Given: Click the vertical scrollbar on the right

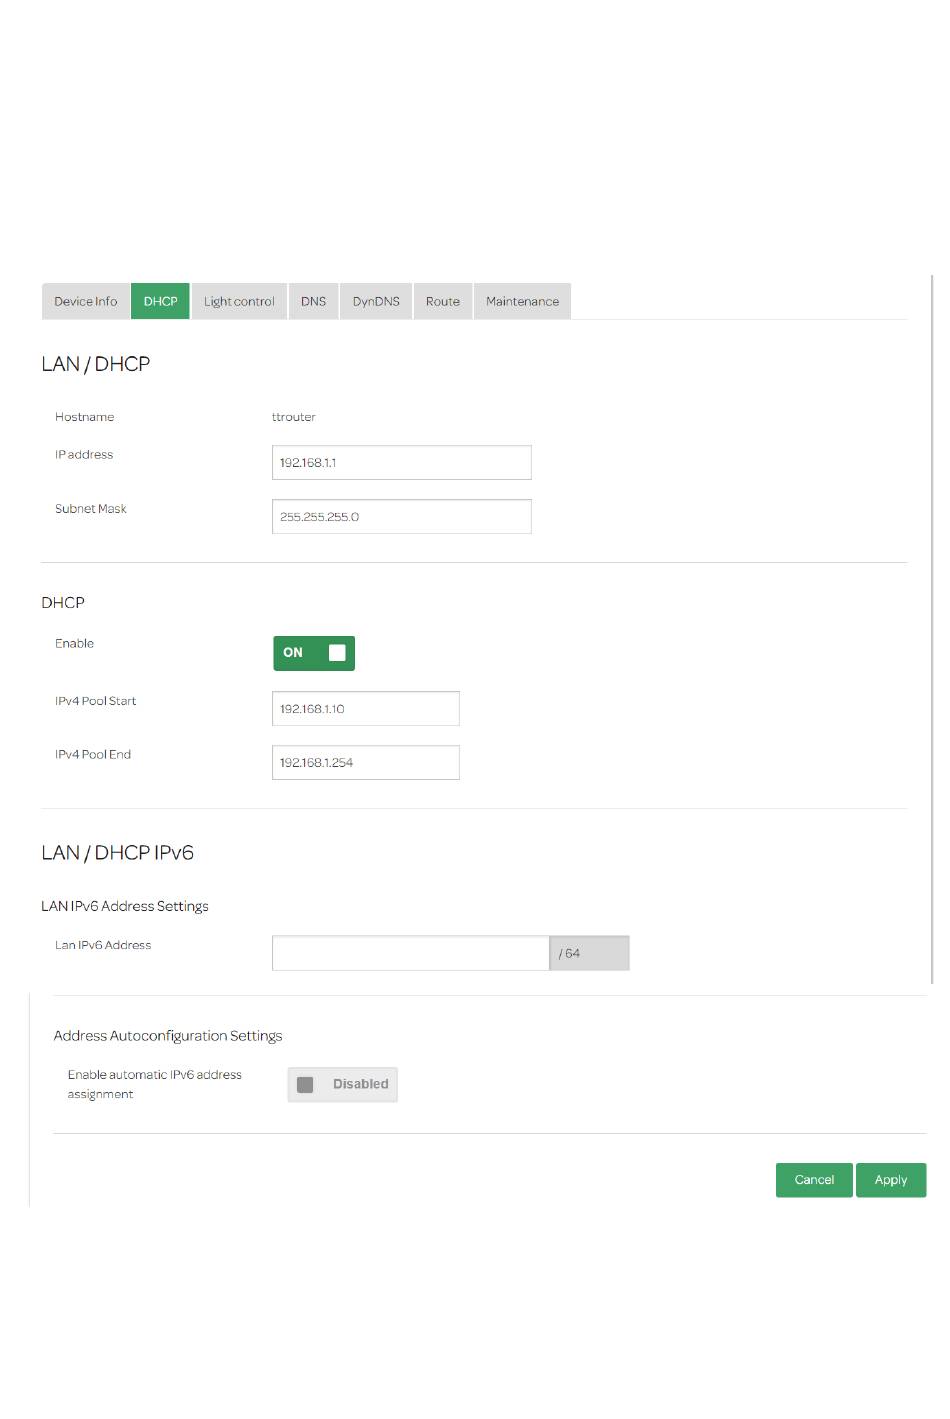Looking at the screenshot, I should pyautogui.click(x=932, y=630).
